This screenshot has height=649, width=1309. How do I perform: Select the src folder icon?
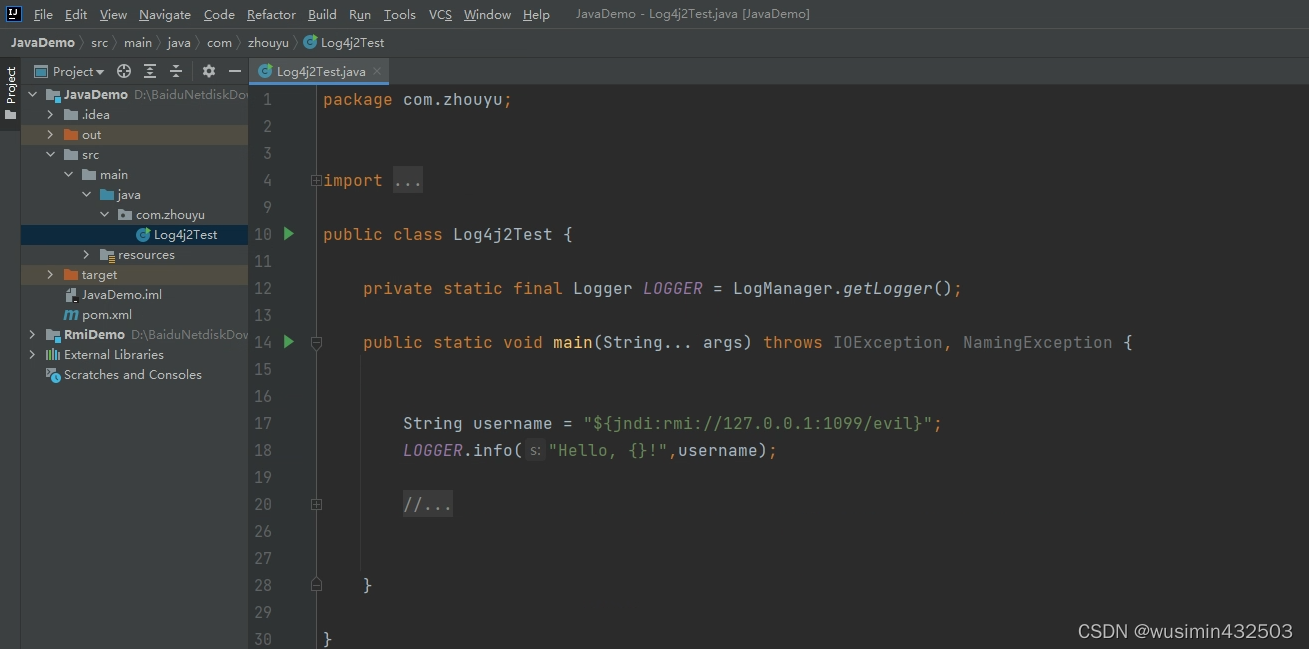(x=71, y=155)
